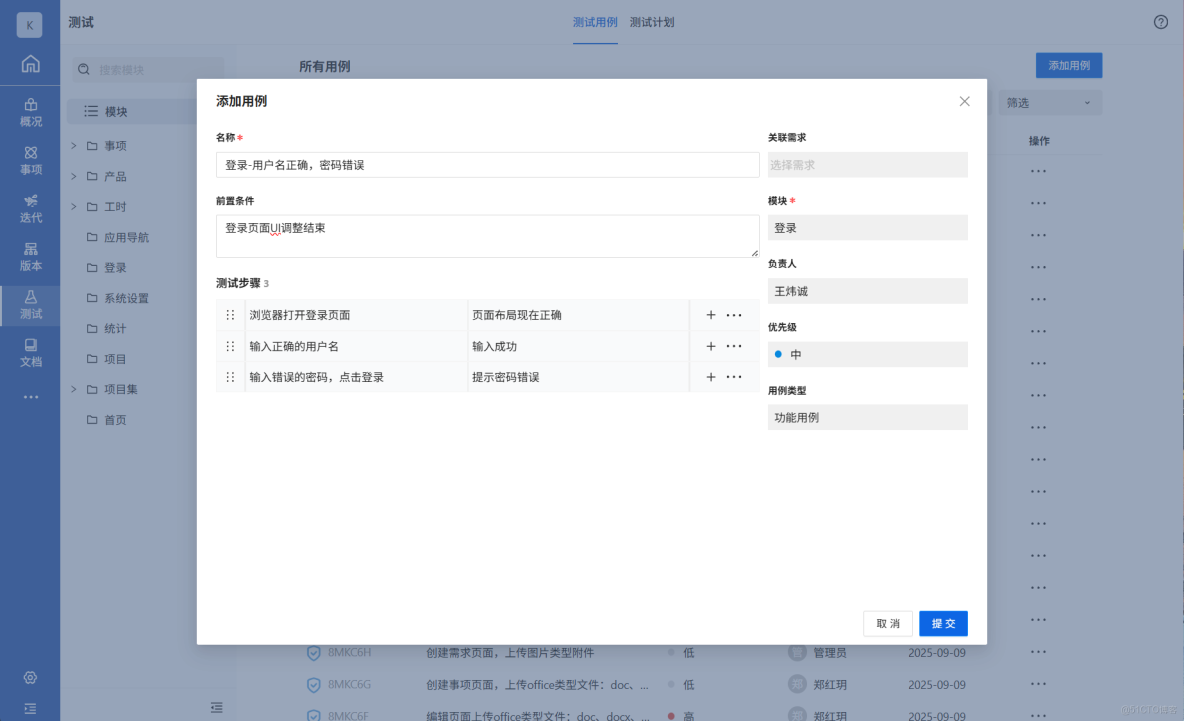Open the 关联需求 selection dropdown

coord(866,164)
